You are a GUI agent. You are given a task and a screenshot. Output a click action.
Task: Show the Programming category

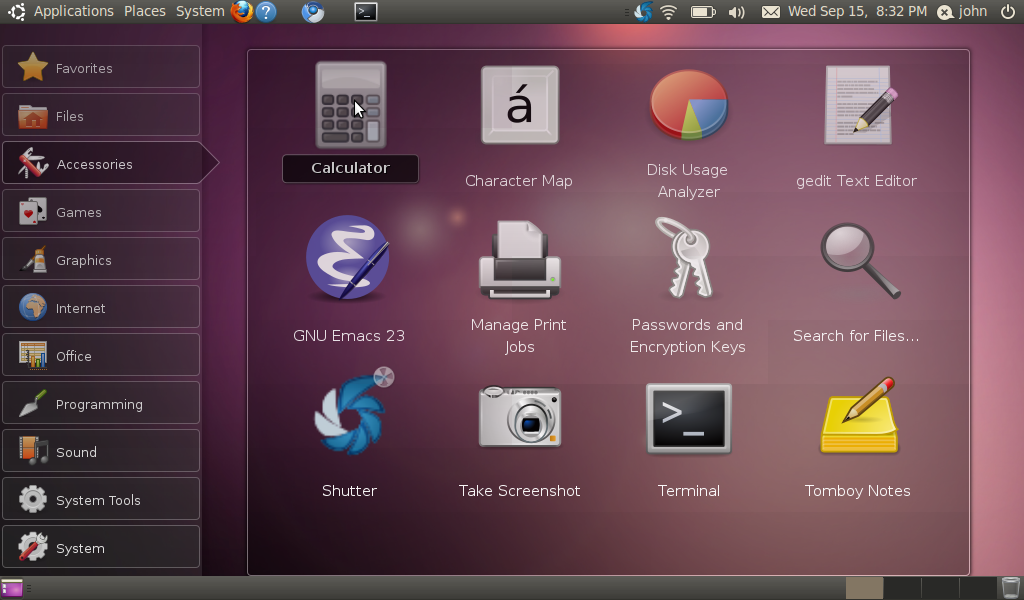tap(101, 404)
